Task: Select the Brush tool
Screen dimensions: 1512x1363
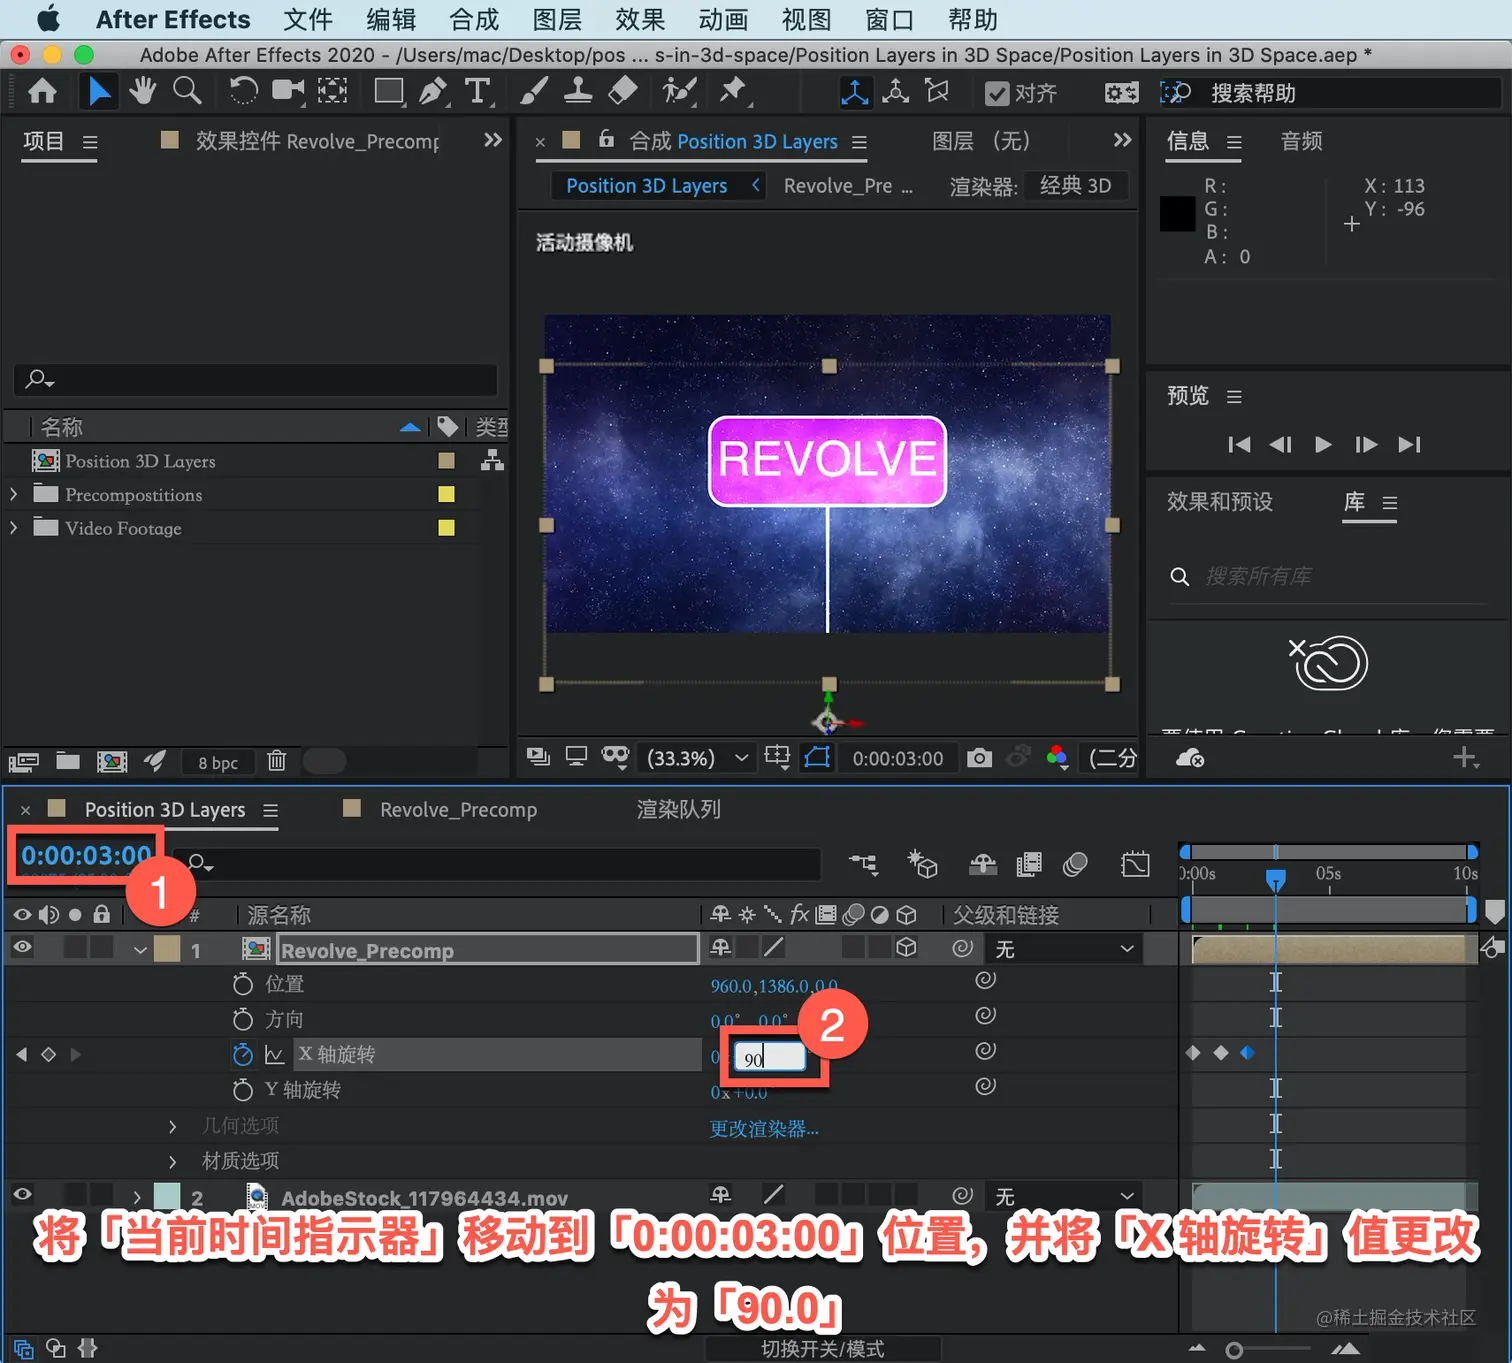Action: pos(534,92)
